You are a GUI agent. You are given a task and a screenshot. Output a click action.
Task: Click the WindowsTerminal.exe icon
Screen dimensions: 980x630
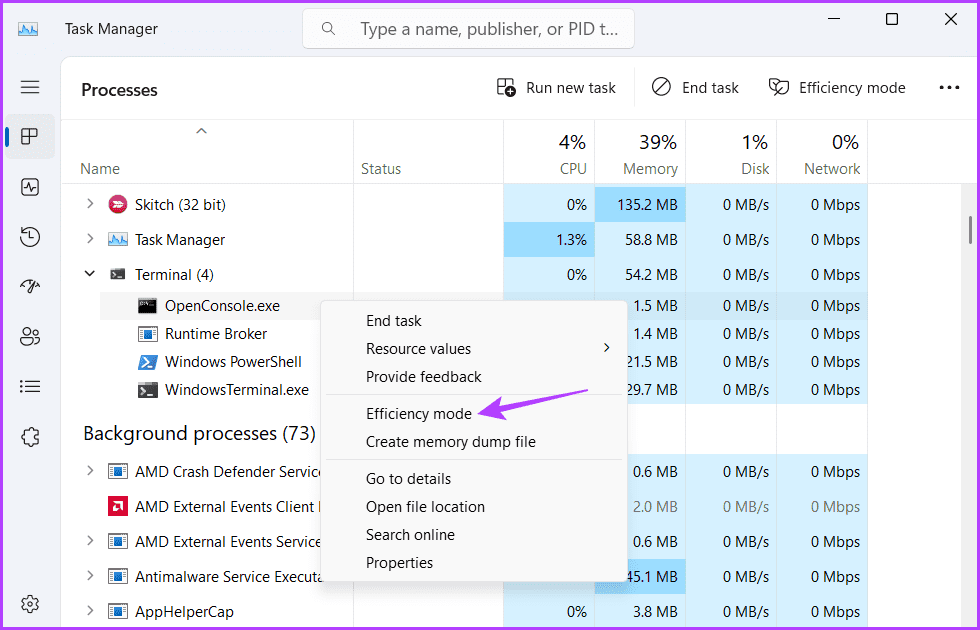(x=148, y=390)
